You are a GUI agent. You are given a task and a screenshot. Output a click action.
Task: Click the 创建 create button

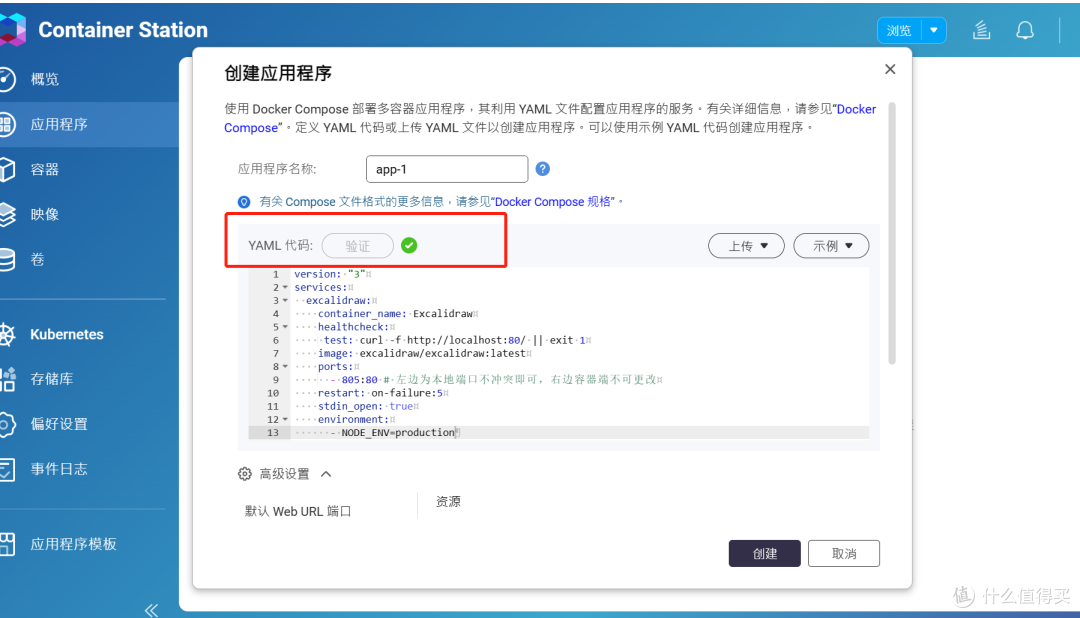click(x=765, y=553)
